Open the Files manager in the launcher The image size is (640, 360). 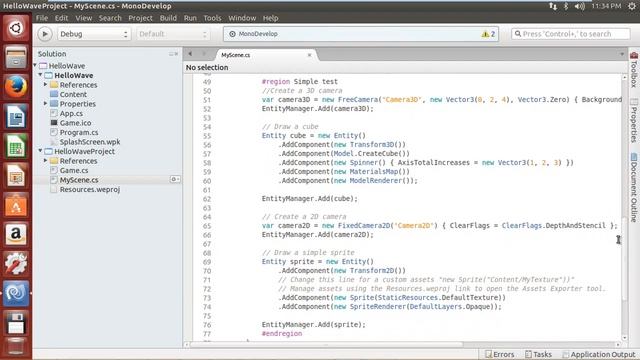(16, 57)
